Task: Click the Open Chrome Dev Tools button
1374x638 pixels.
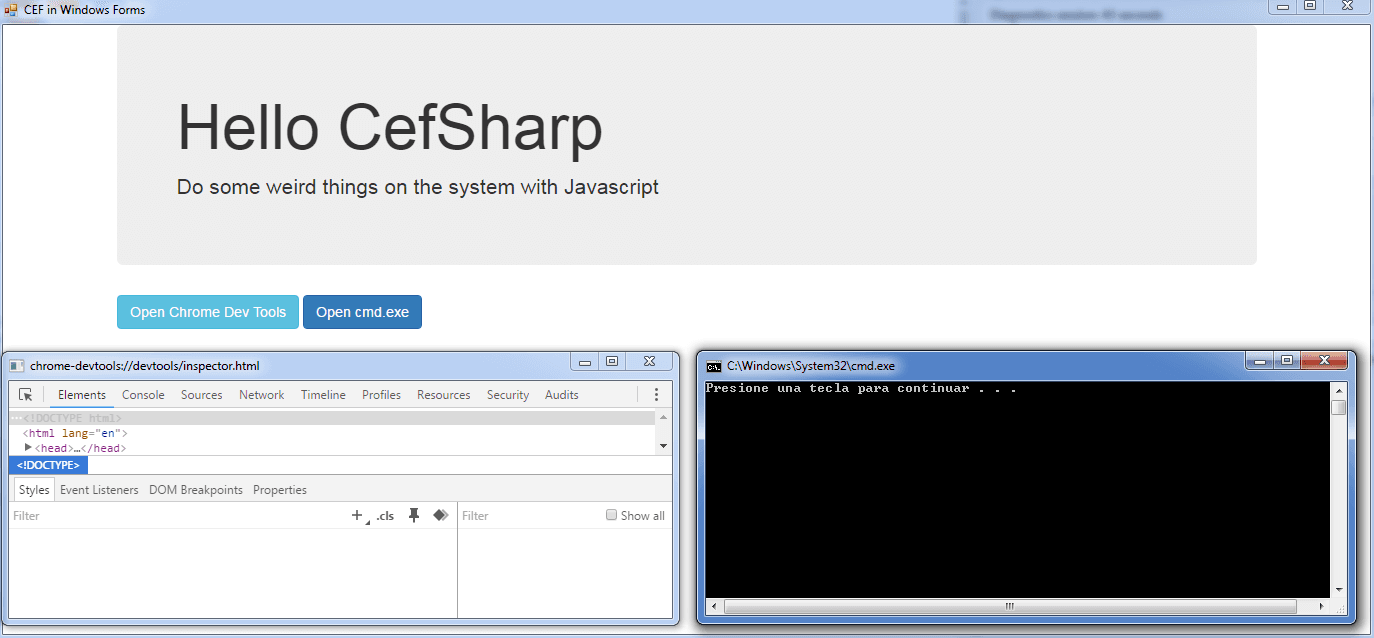Action: [207, 311]
